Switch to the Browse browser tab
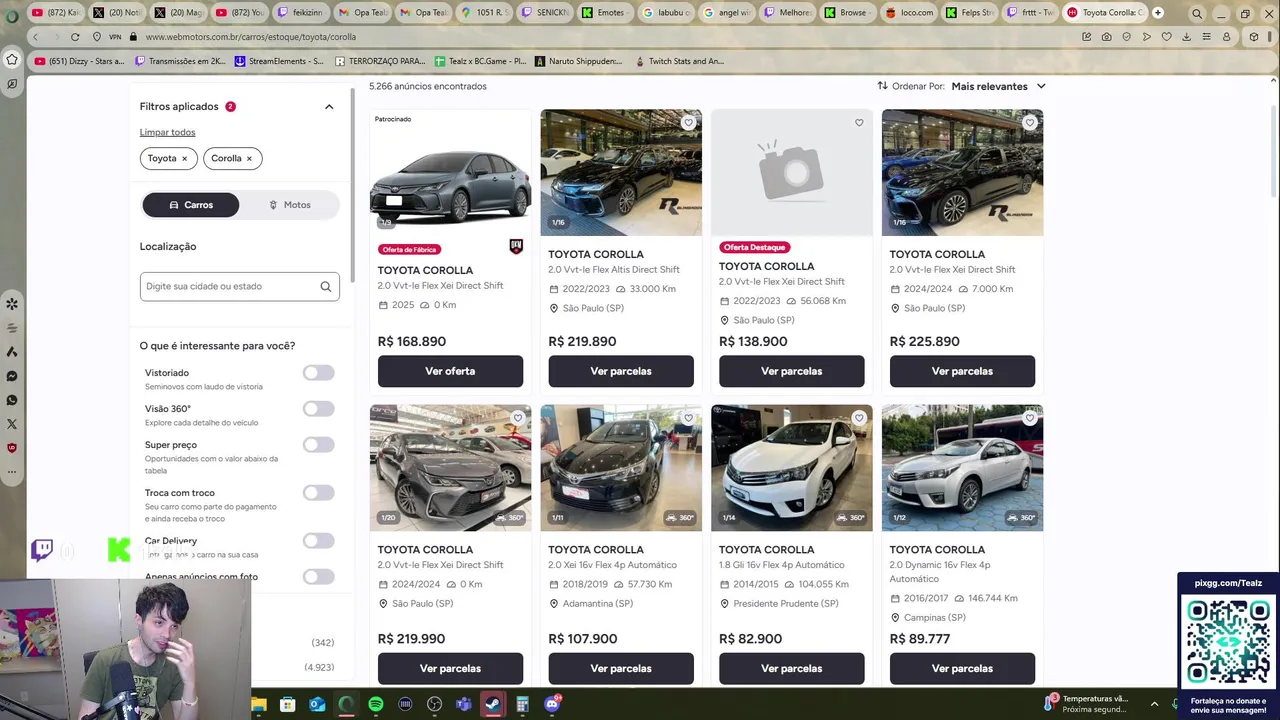This screenshot has height=720, width=1280. pyautogui.click(x=848, y=13)
